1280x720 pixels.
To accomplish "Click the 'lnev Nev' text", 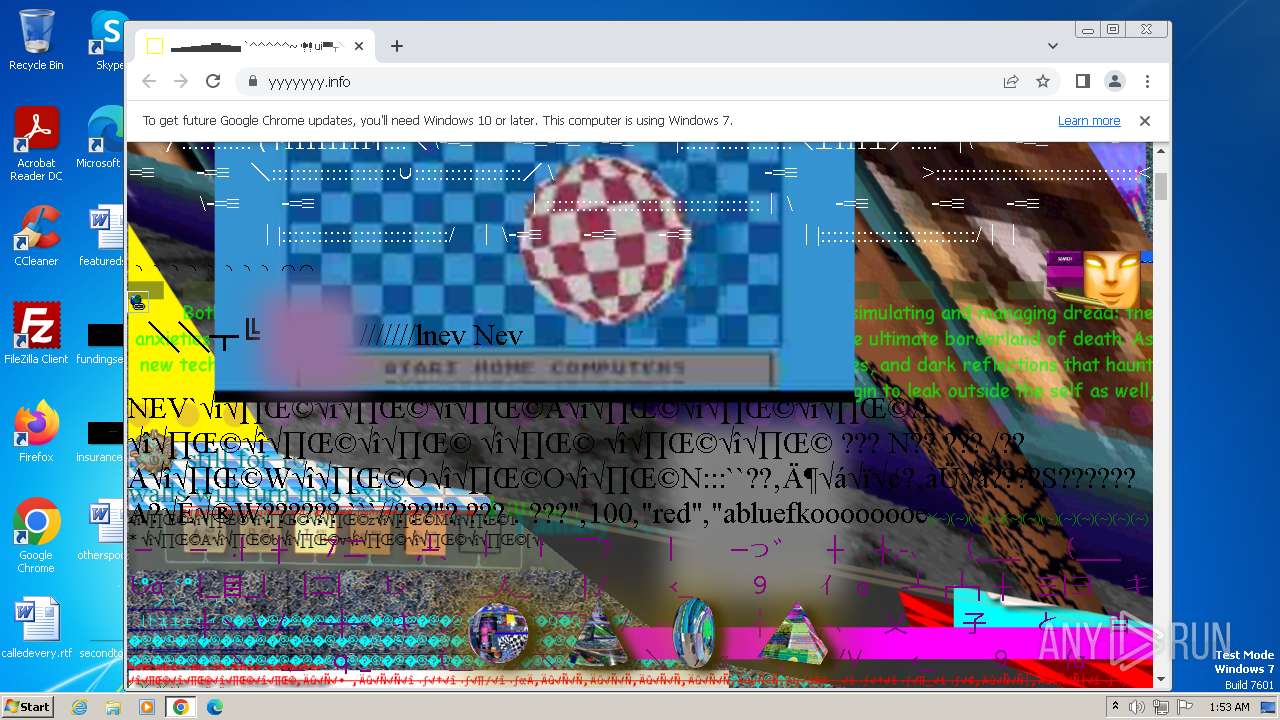I will tap(469, 335).
